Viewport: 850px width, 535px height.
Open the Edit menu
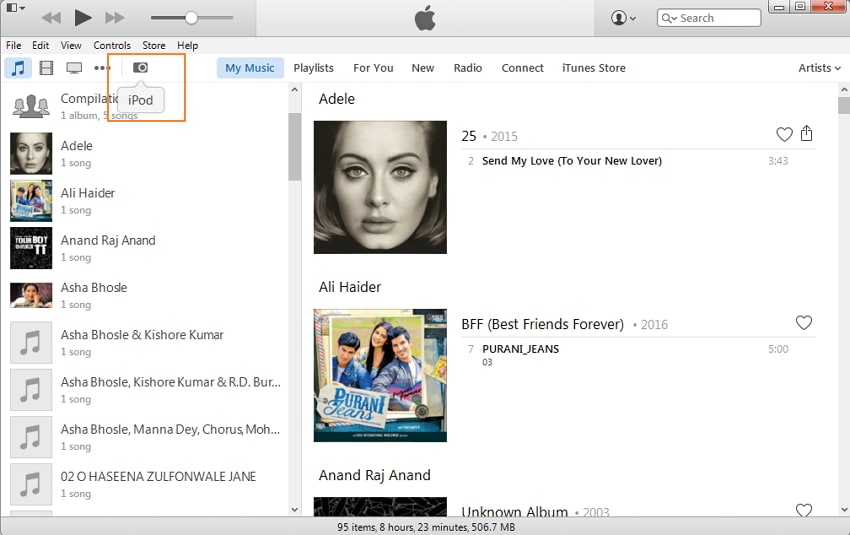click(x=40, y=46)
